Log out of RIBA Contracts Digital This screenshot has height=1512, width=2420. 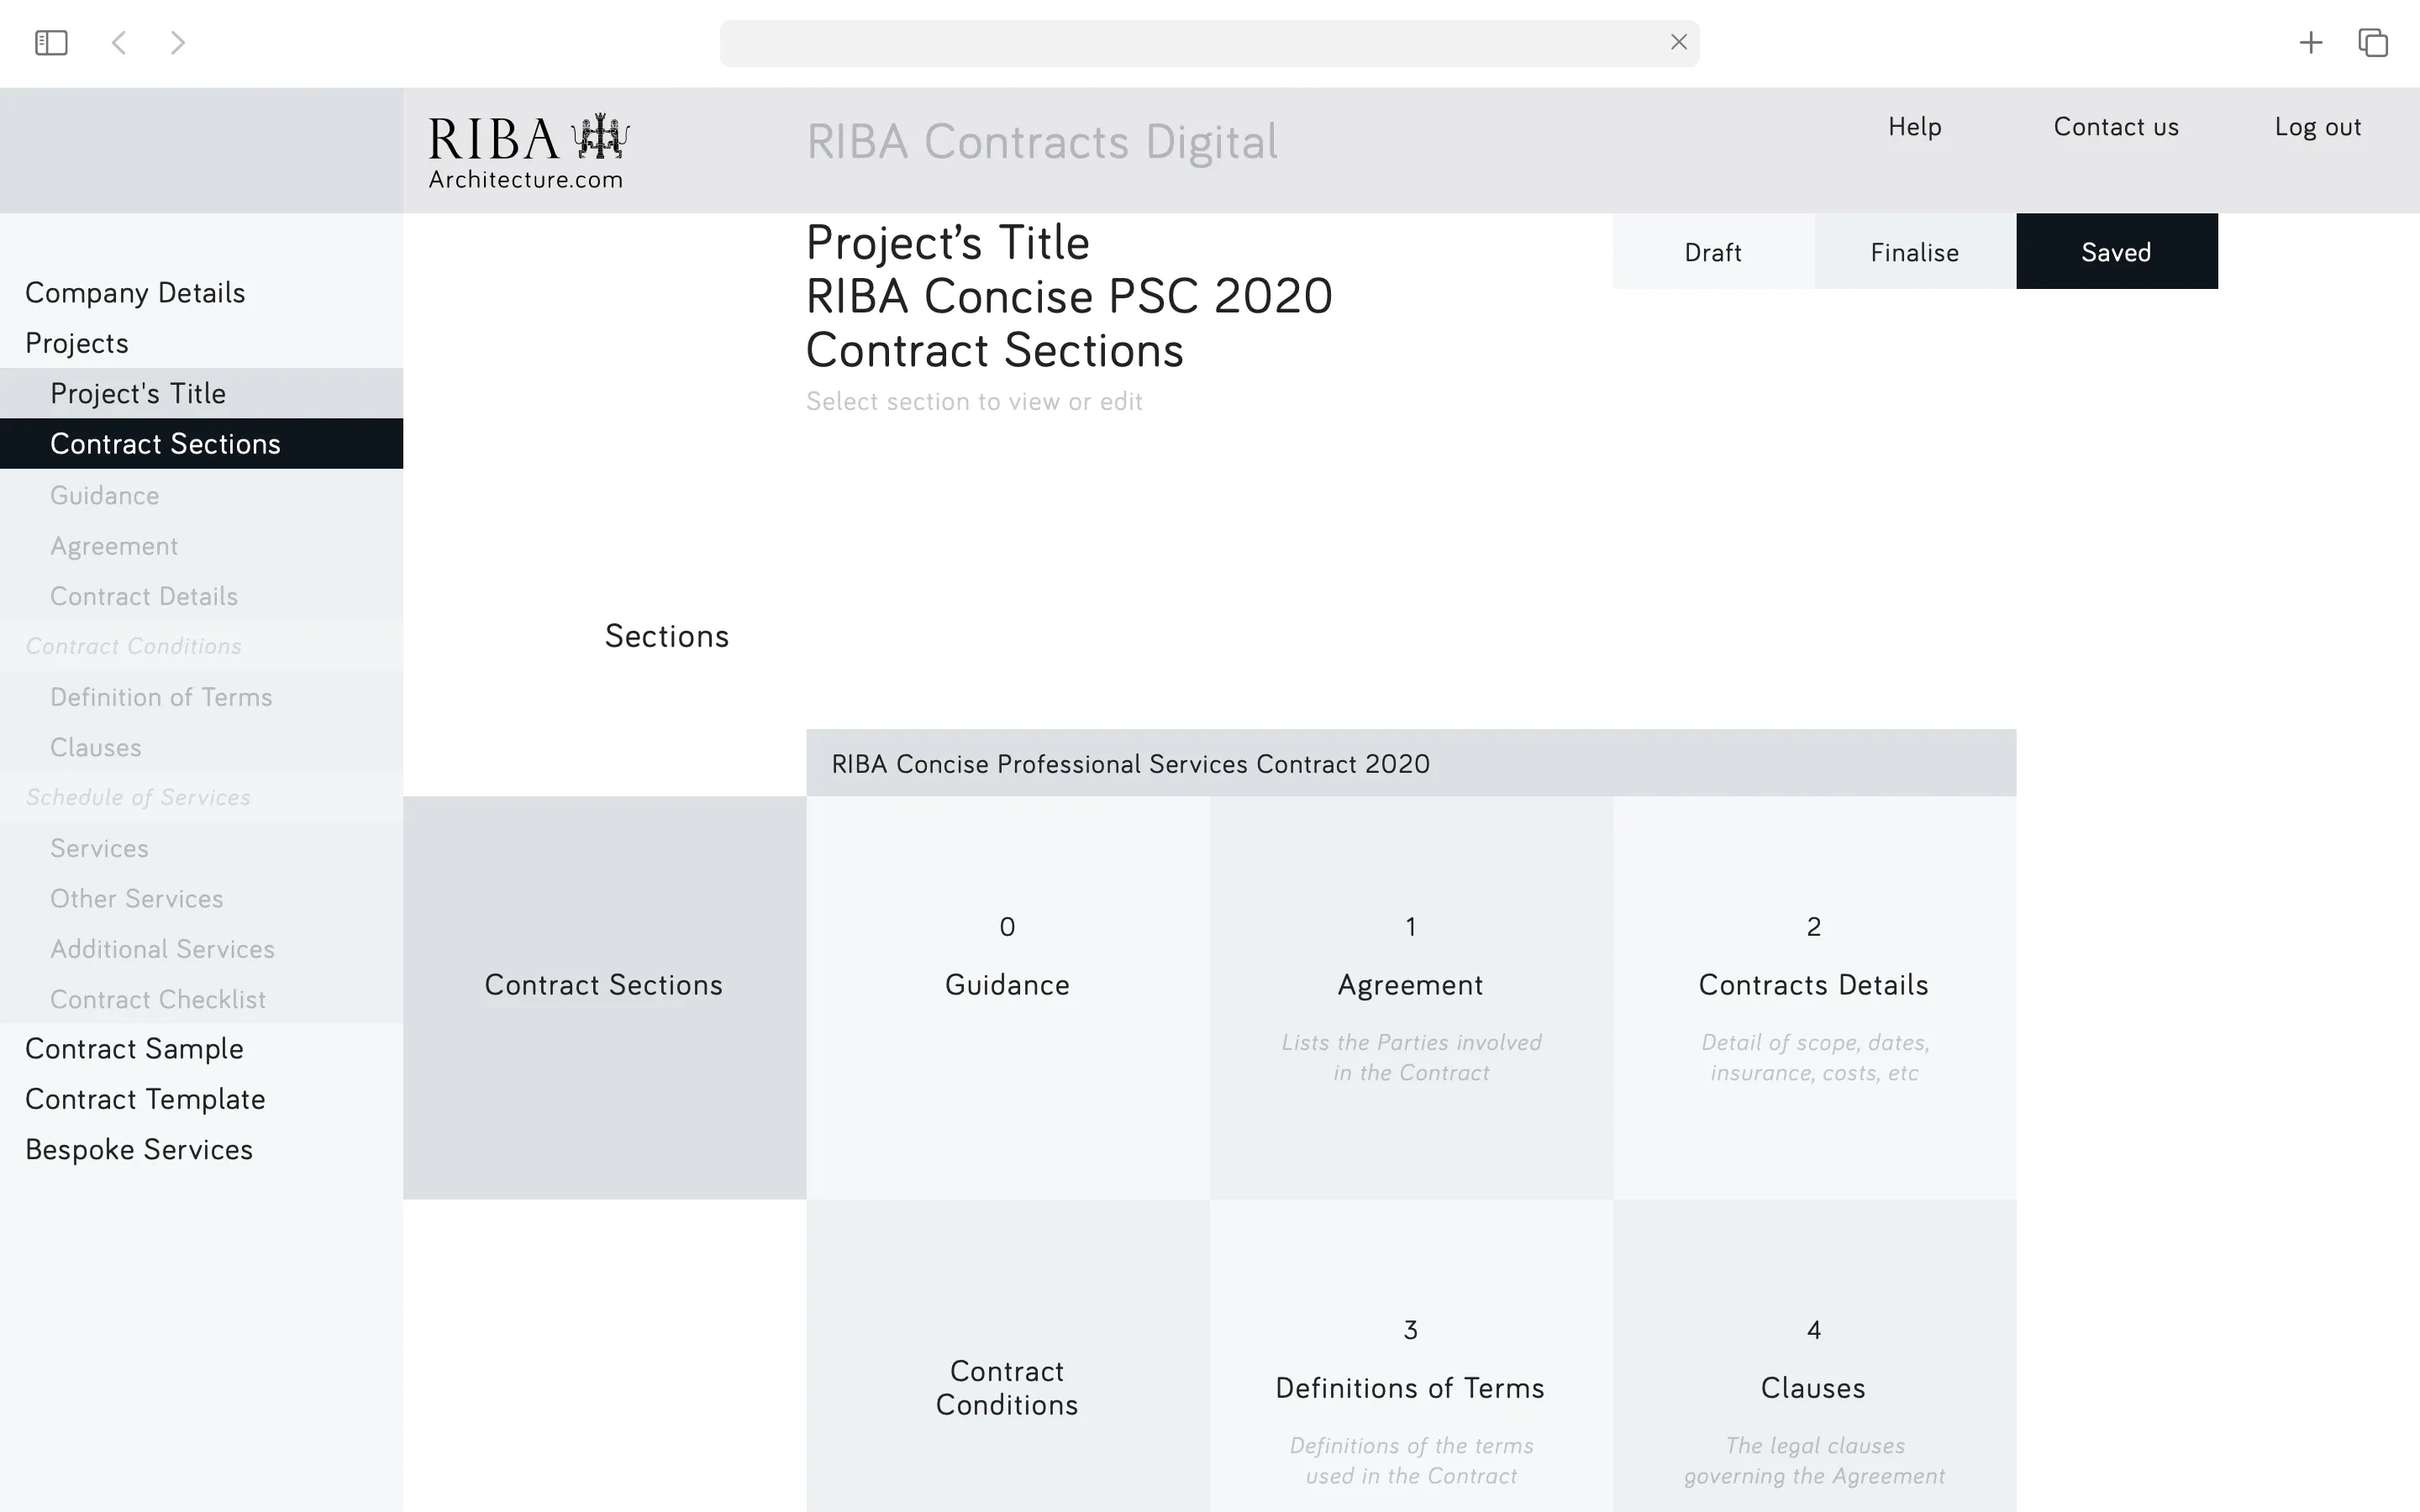point(2318,127)
